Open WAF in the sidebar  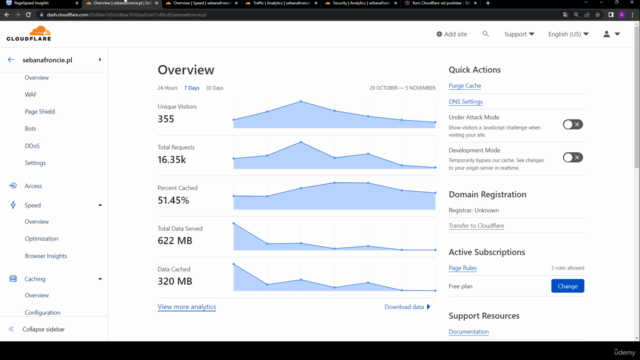point(31,95)
